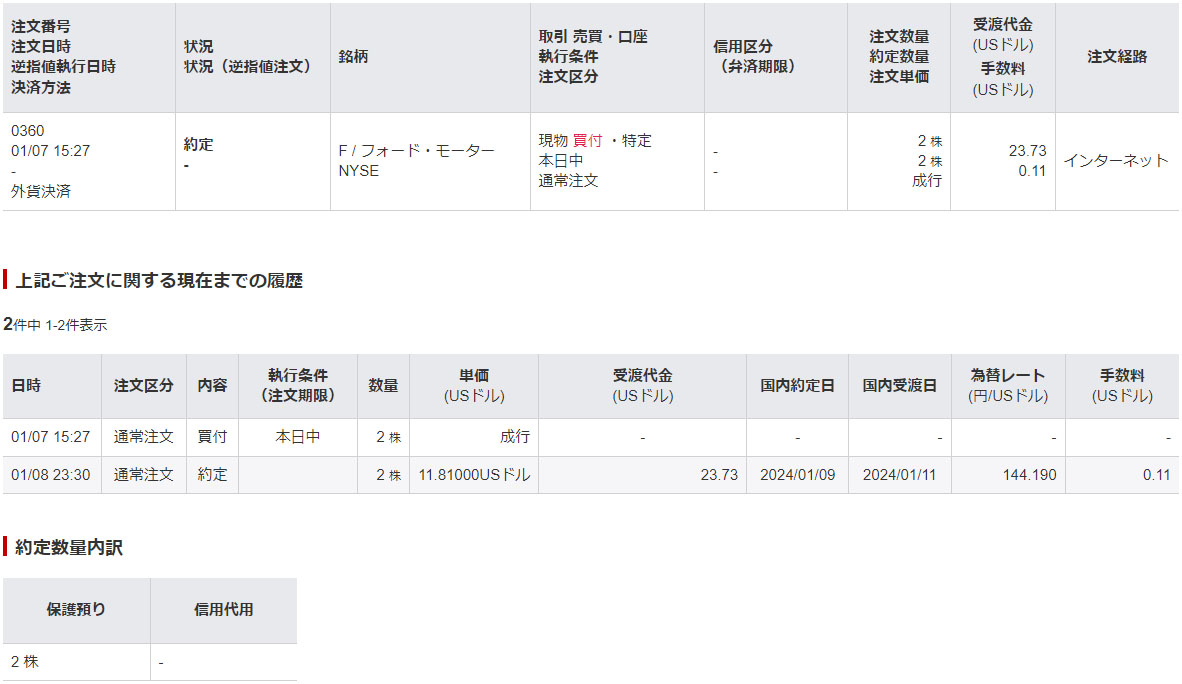Click the NYSE market label
1182x684 pixels.
click(x=359, y=171)
